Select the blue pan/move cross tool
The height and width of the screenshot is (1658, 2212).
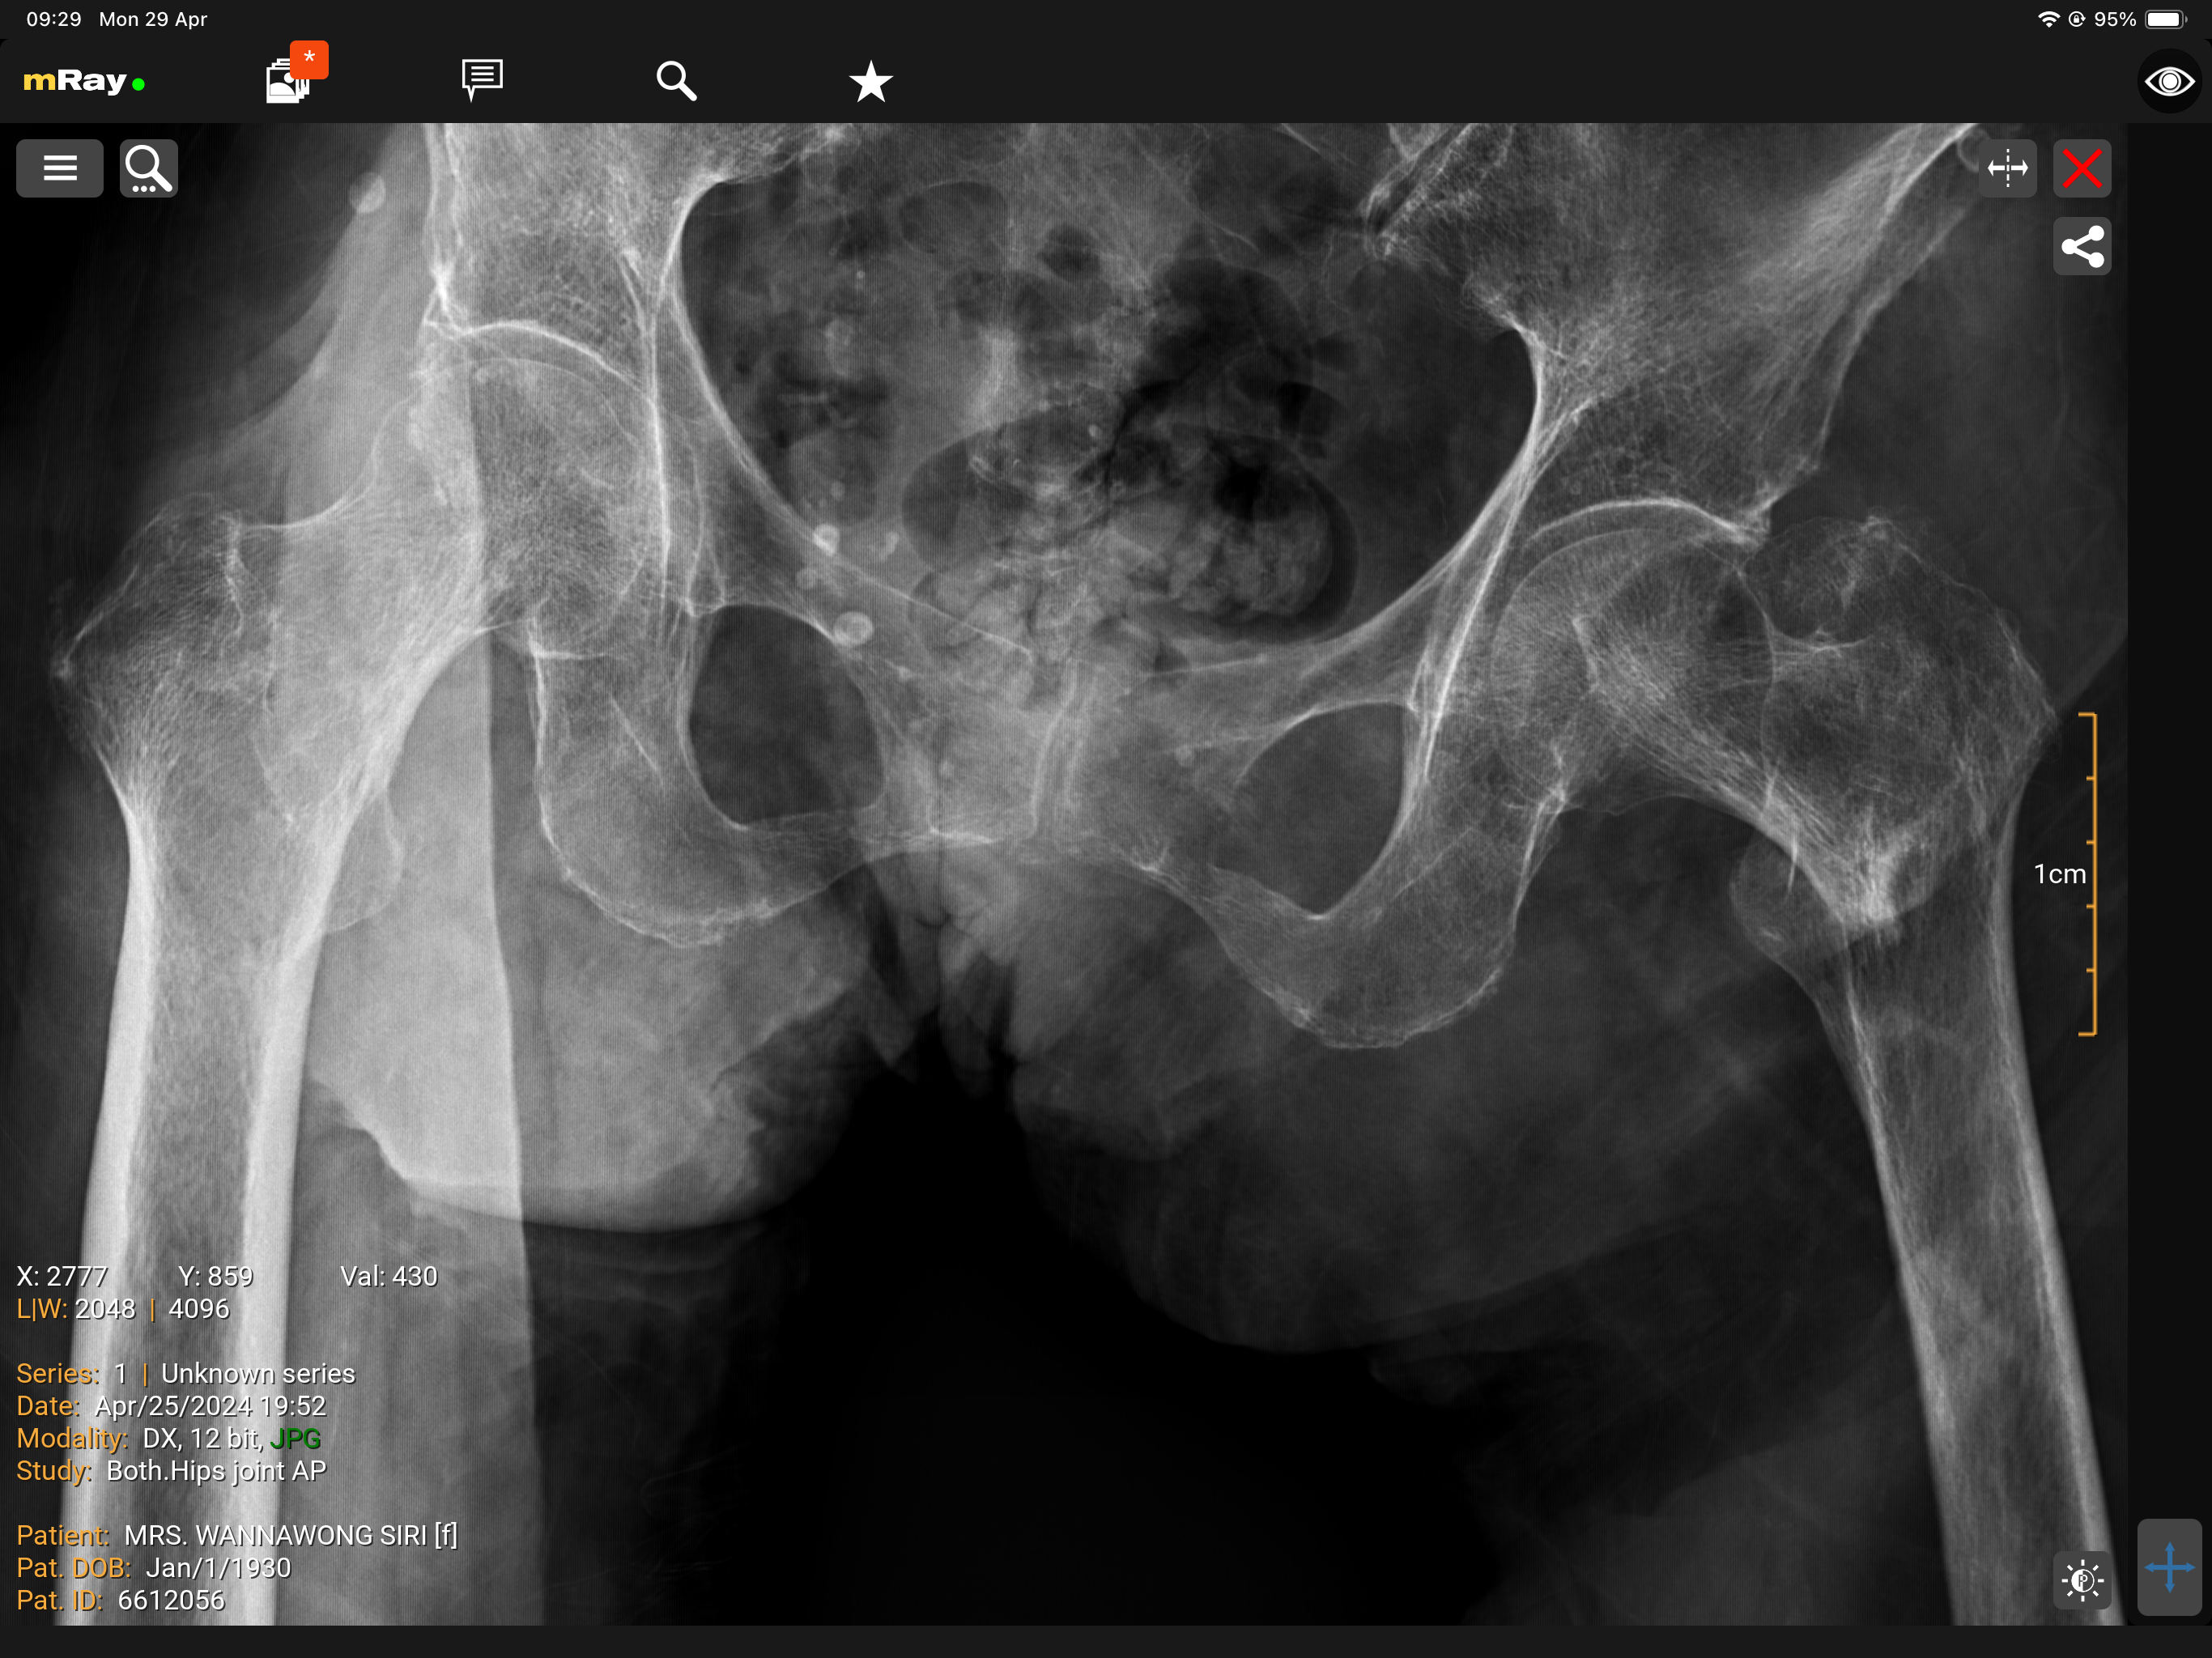[2168, 1567]
